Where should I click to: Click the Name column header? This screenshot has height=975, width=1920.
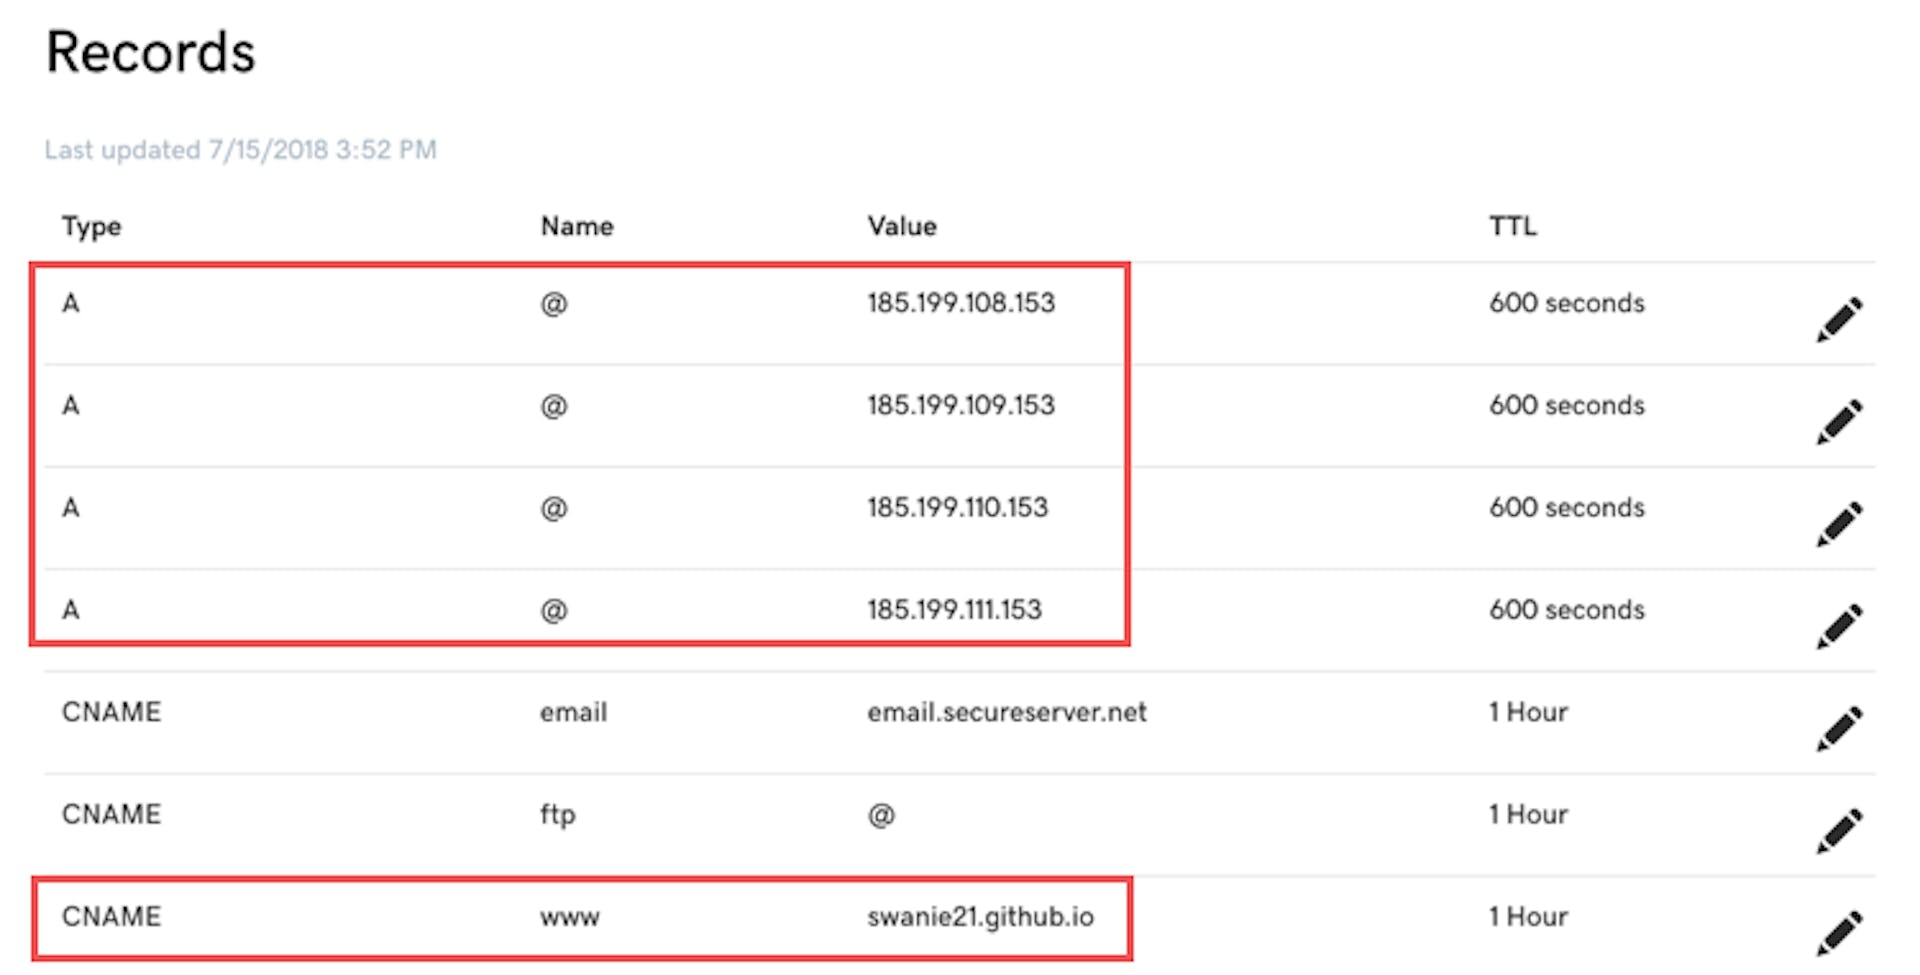pos(577,227)
